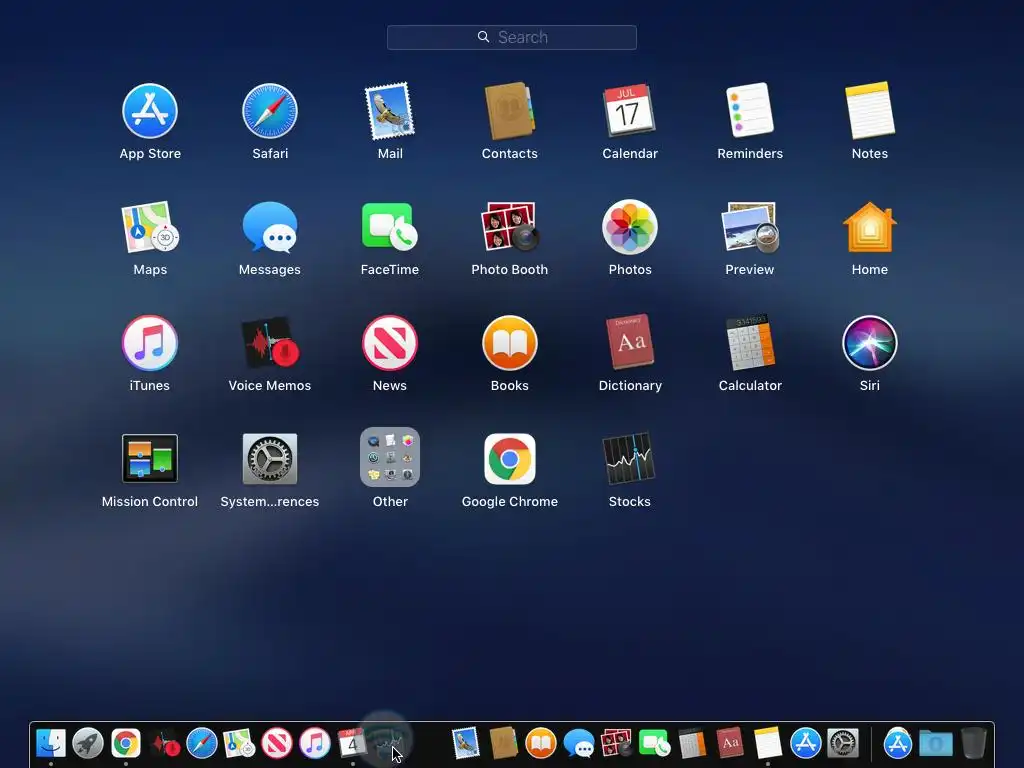The width and height of the screenshot is (1024, 768).
Task: Launch Dictionary from the Launchpad grid
Action: coord(630,342)
